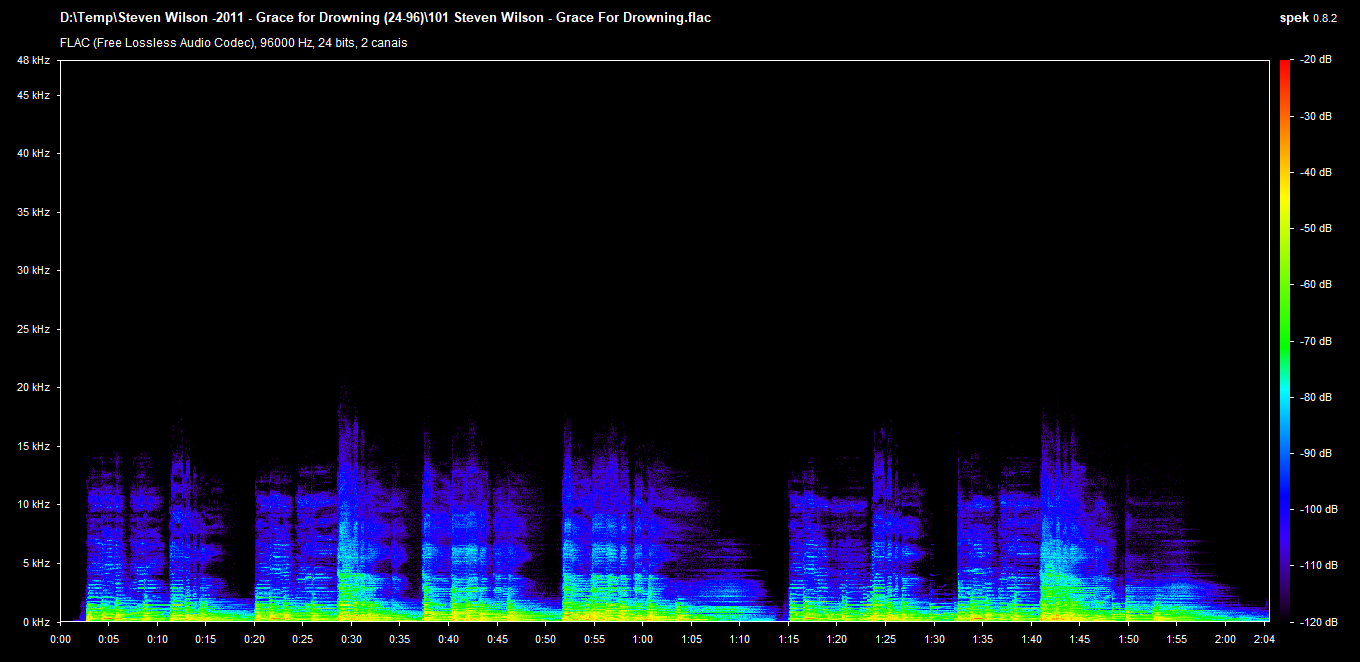Click the 0 kHz frequency axis label
Image resolution: width=1360 pixels, height=662 pixels.
pos(36,622)
